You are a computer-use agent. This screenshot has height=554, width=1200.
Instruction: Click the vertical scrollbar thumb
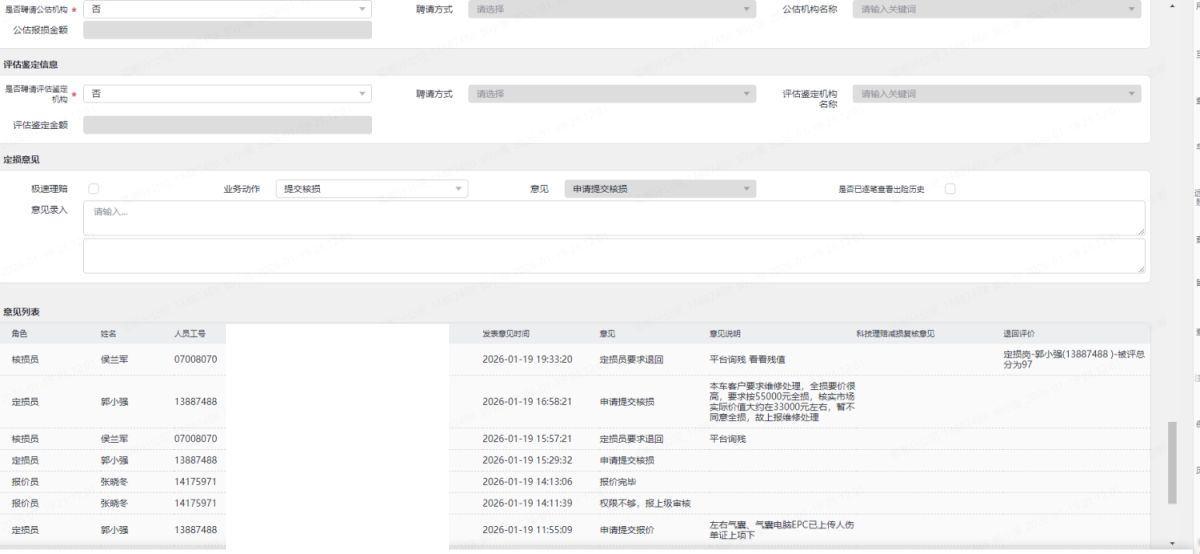pos(1172,462)
